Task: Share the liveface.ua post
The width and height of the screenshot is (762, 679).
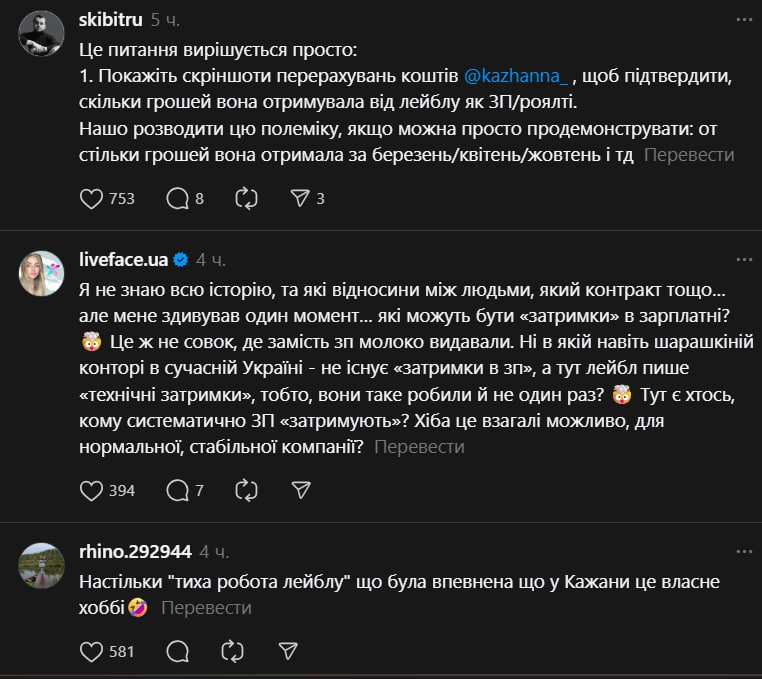Action: [x=298, y=490]
